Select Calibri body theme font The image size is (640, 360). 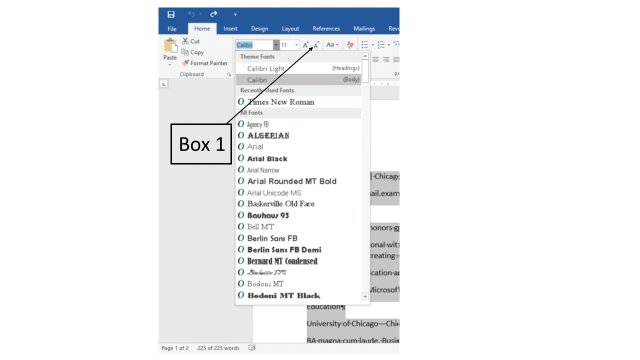tap(298, 80)
